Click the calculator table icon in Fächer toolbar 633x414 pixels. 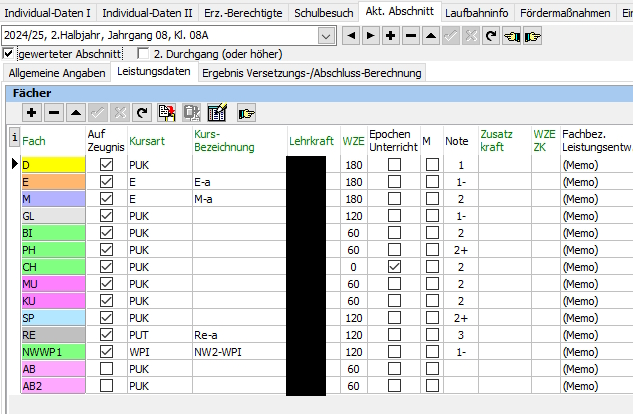coord(217,113)
